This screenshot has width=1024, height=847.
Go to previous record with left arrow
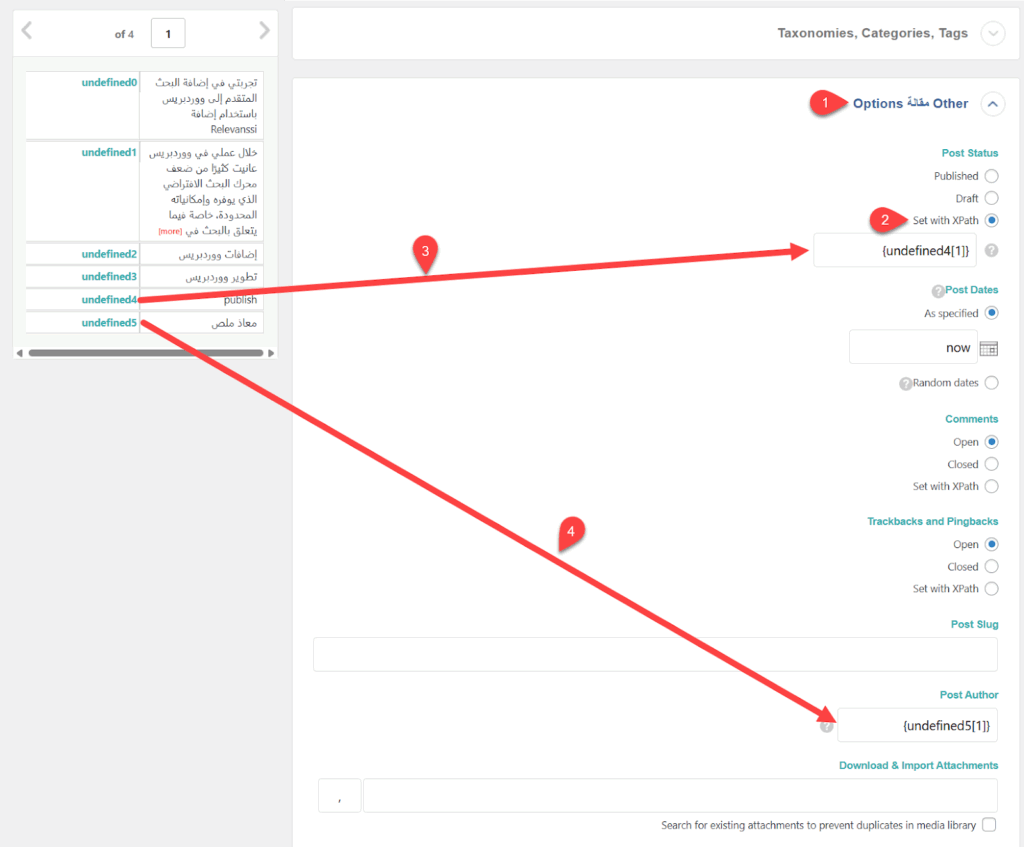click(27, 31)
